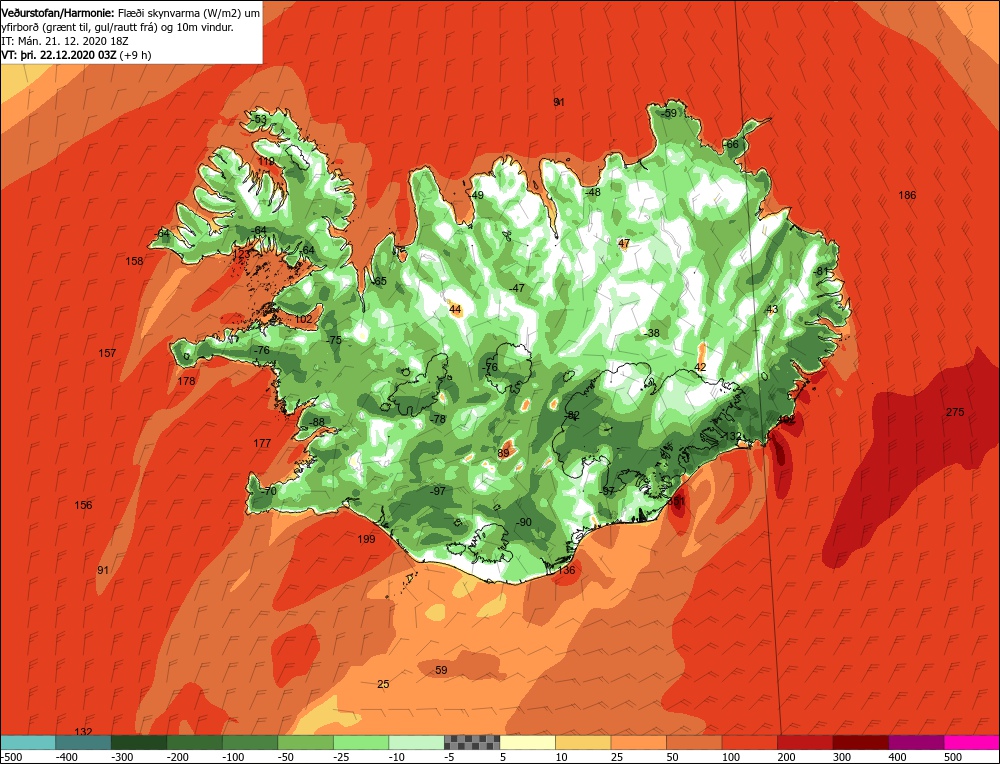The width and height of the screenshot is (1000, 764).
Task: Click the map value 177 in the western bay
Action: 262,443
